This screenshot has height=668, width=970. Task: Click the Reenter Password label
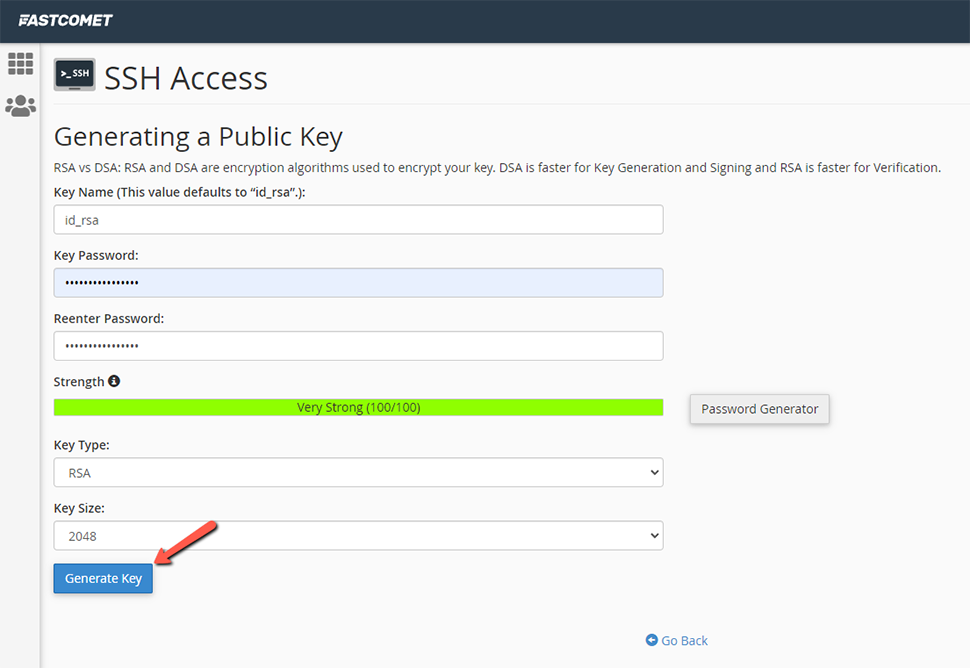(109, 319)
